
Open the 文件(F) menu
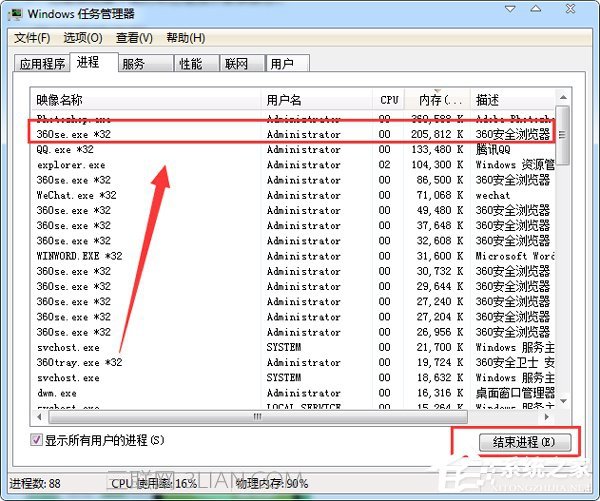32,38
